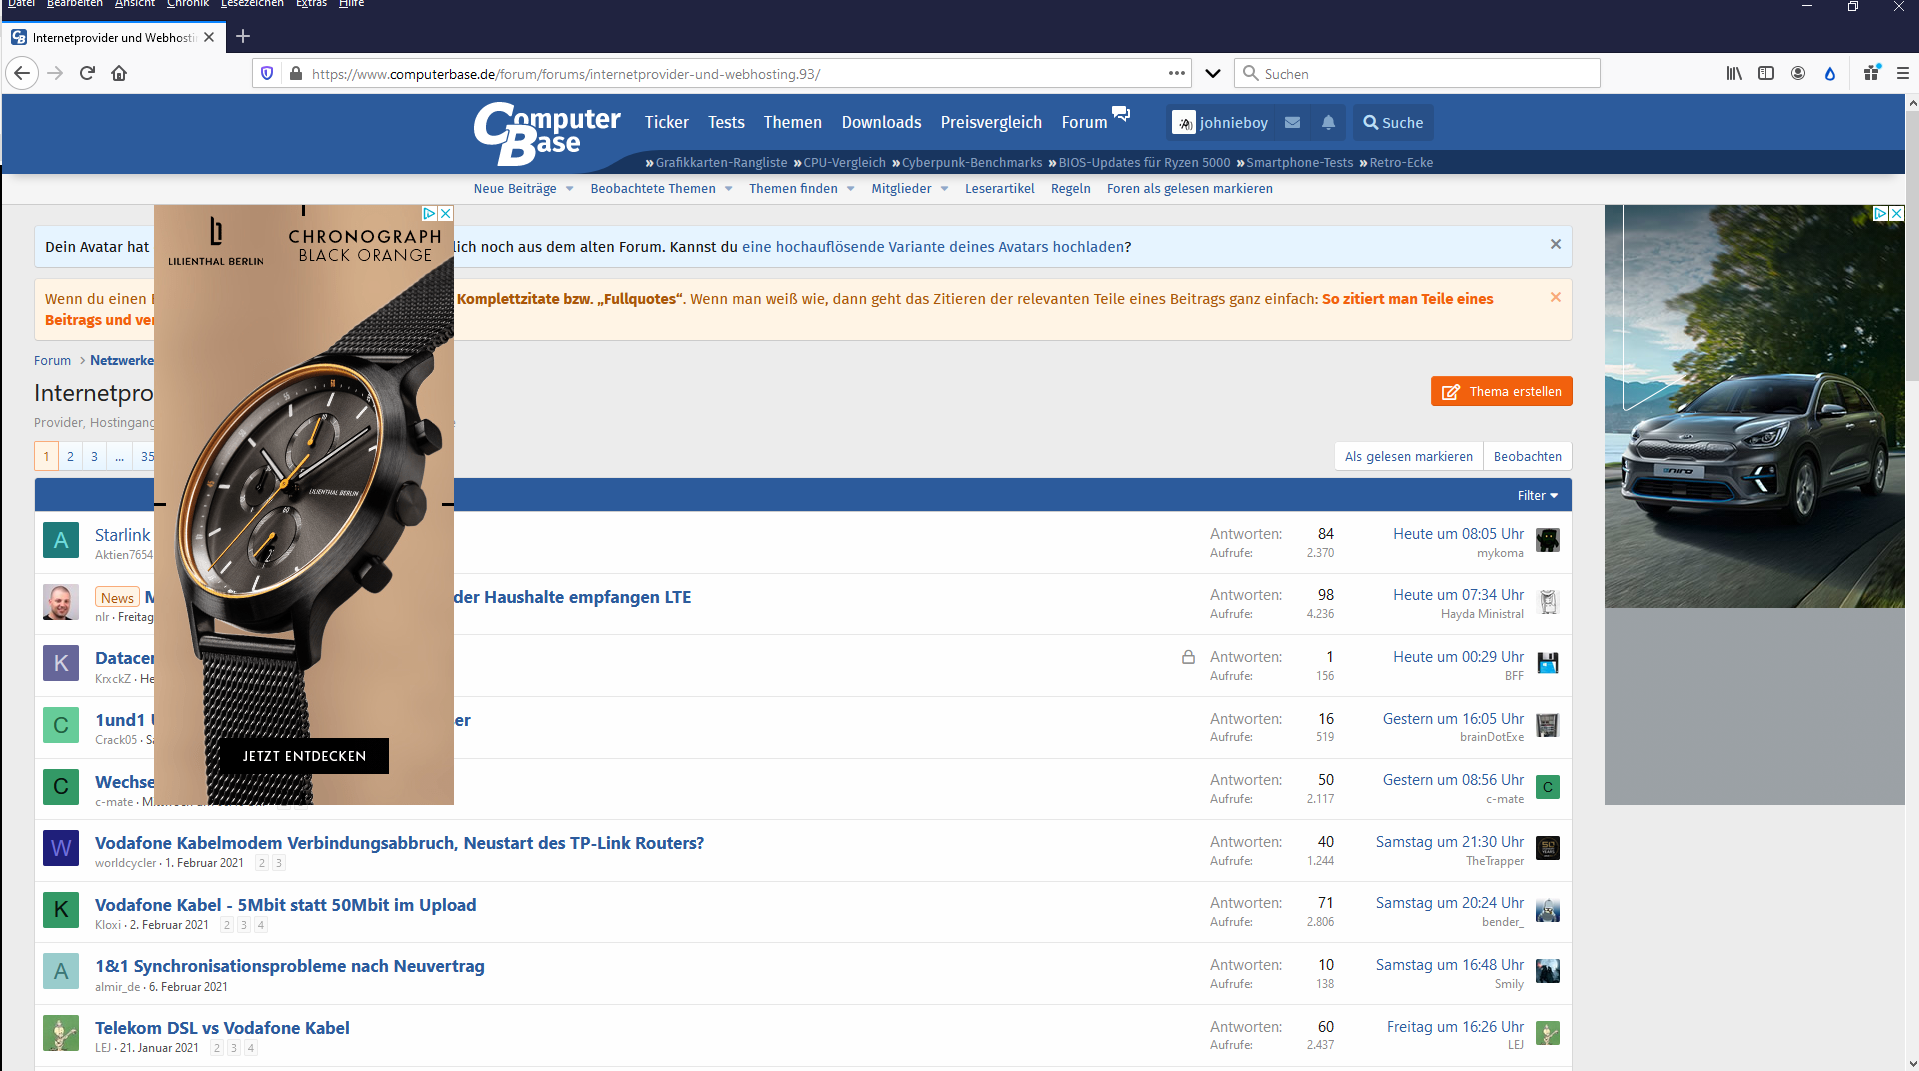Open the Datei menu in menu bar

point(21,4)
